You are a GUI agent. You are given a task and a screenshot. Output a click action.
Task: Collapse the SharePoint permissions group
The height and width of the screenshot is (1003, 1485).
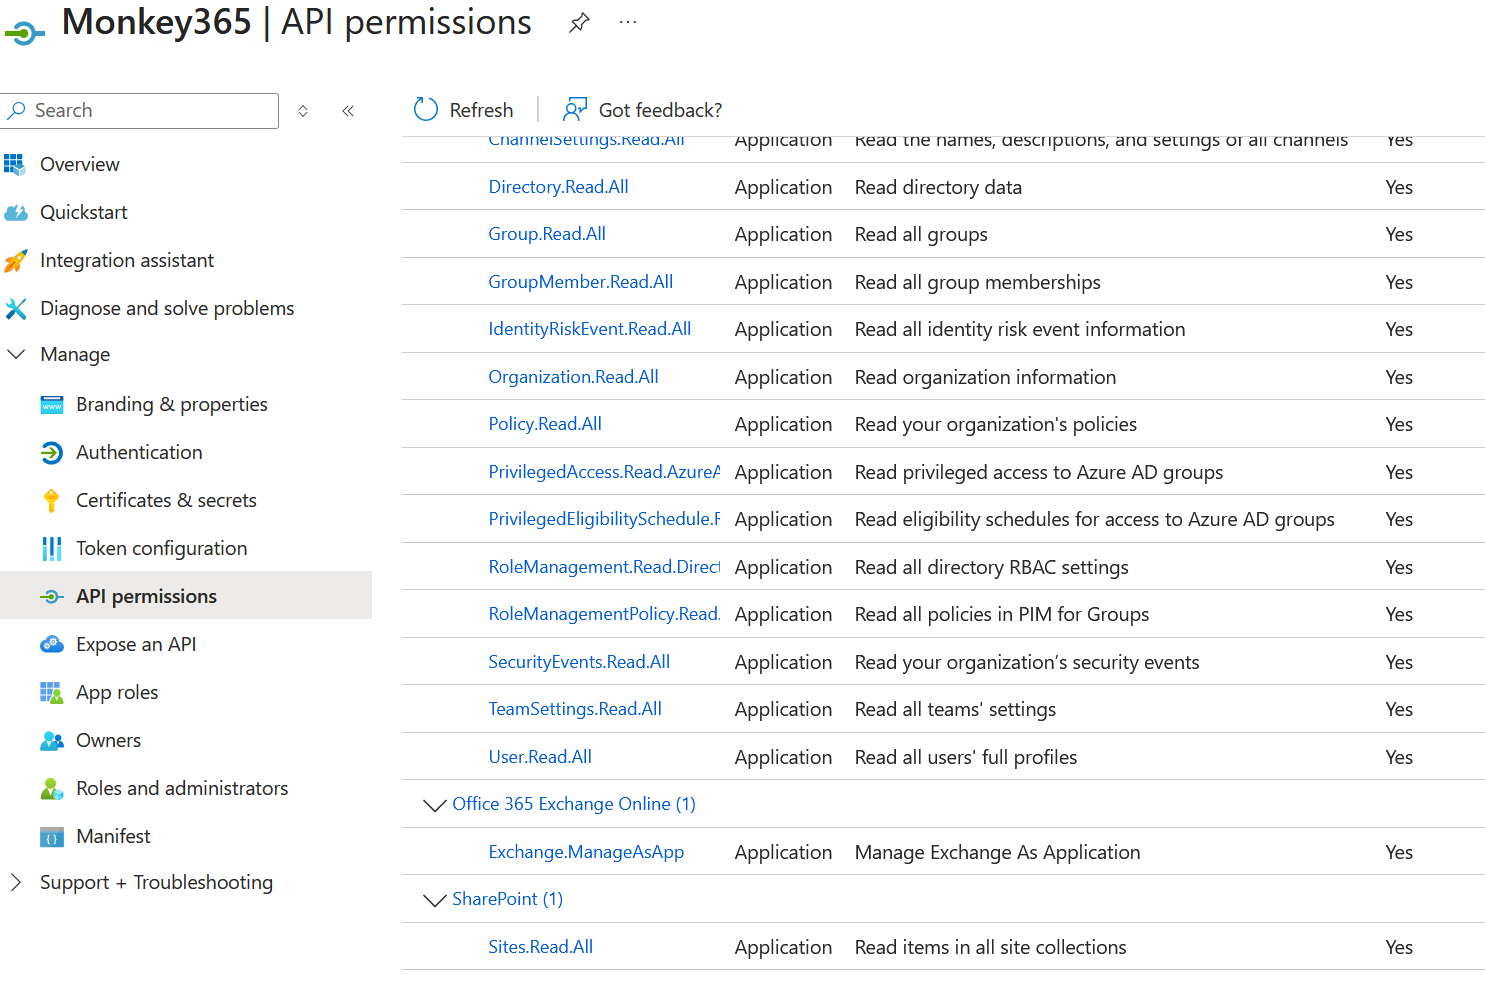(434, 900)
